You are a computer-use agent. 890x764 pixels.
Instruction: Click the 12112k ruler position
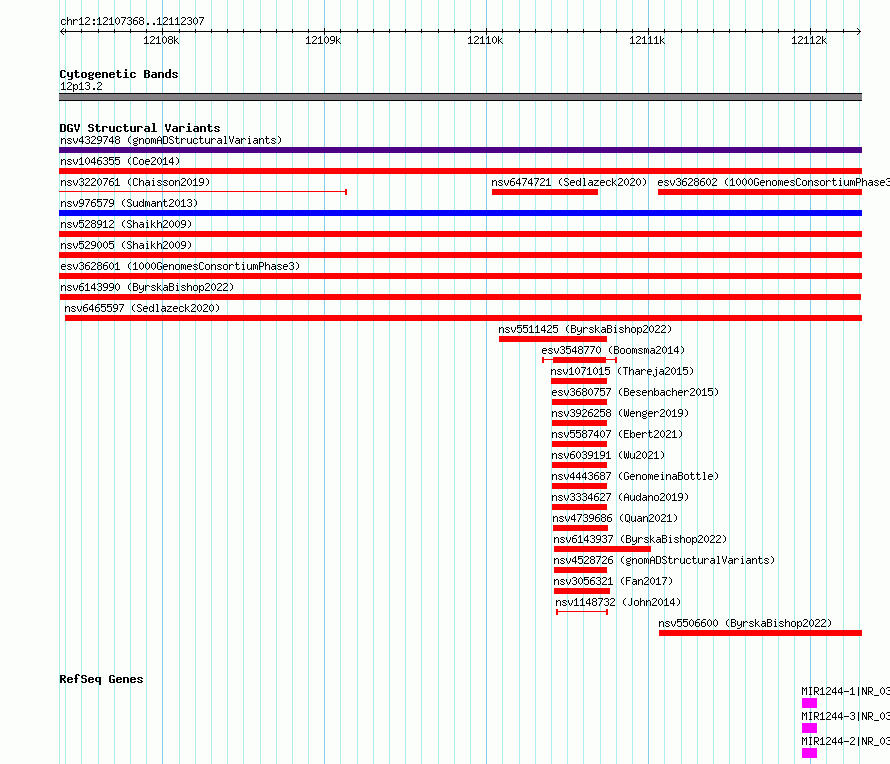pos(809,40)
